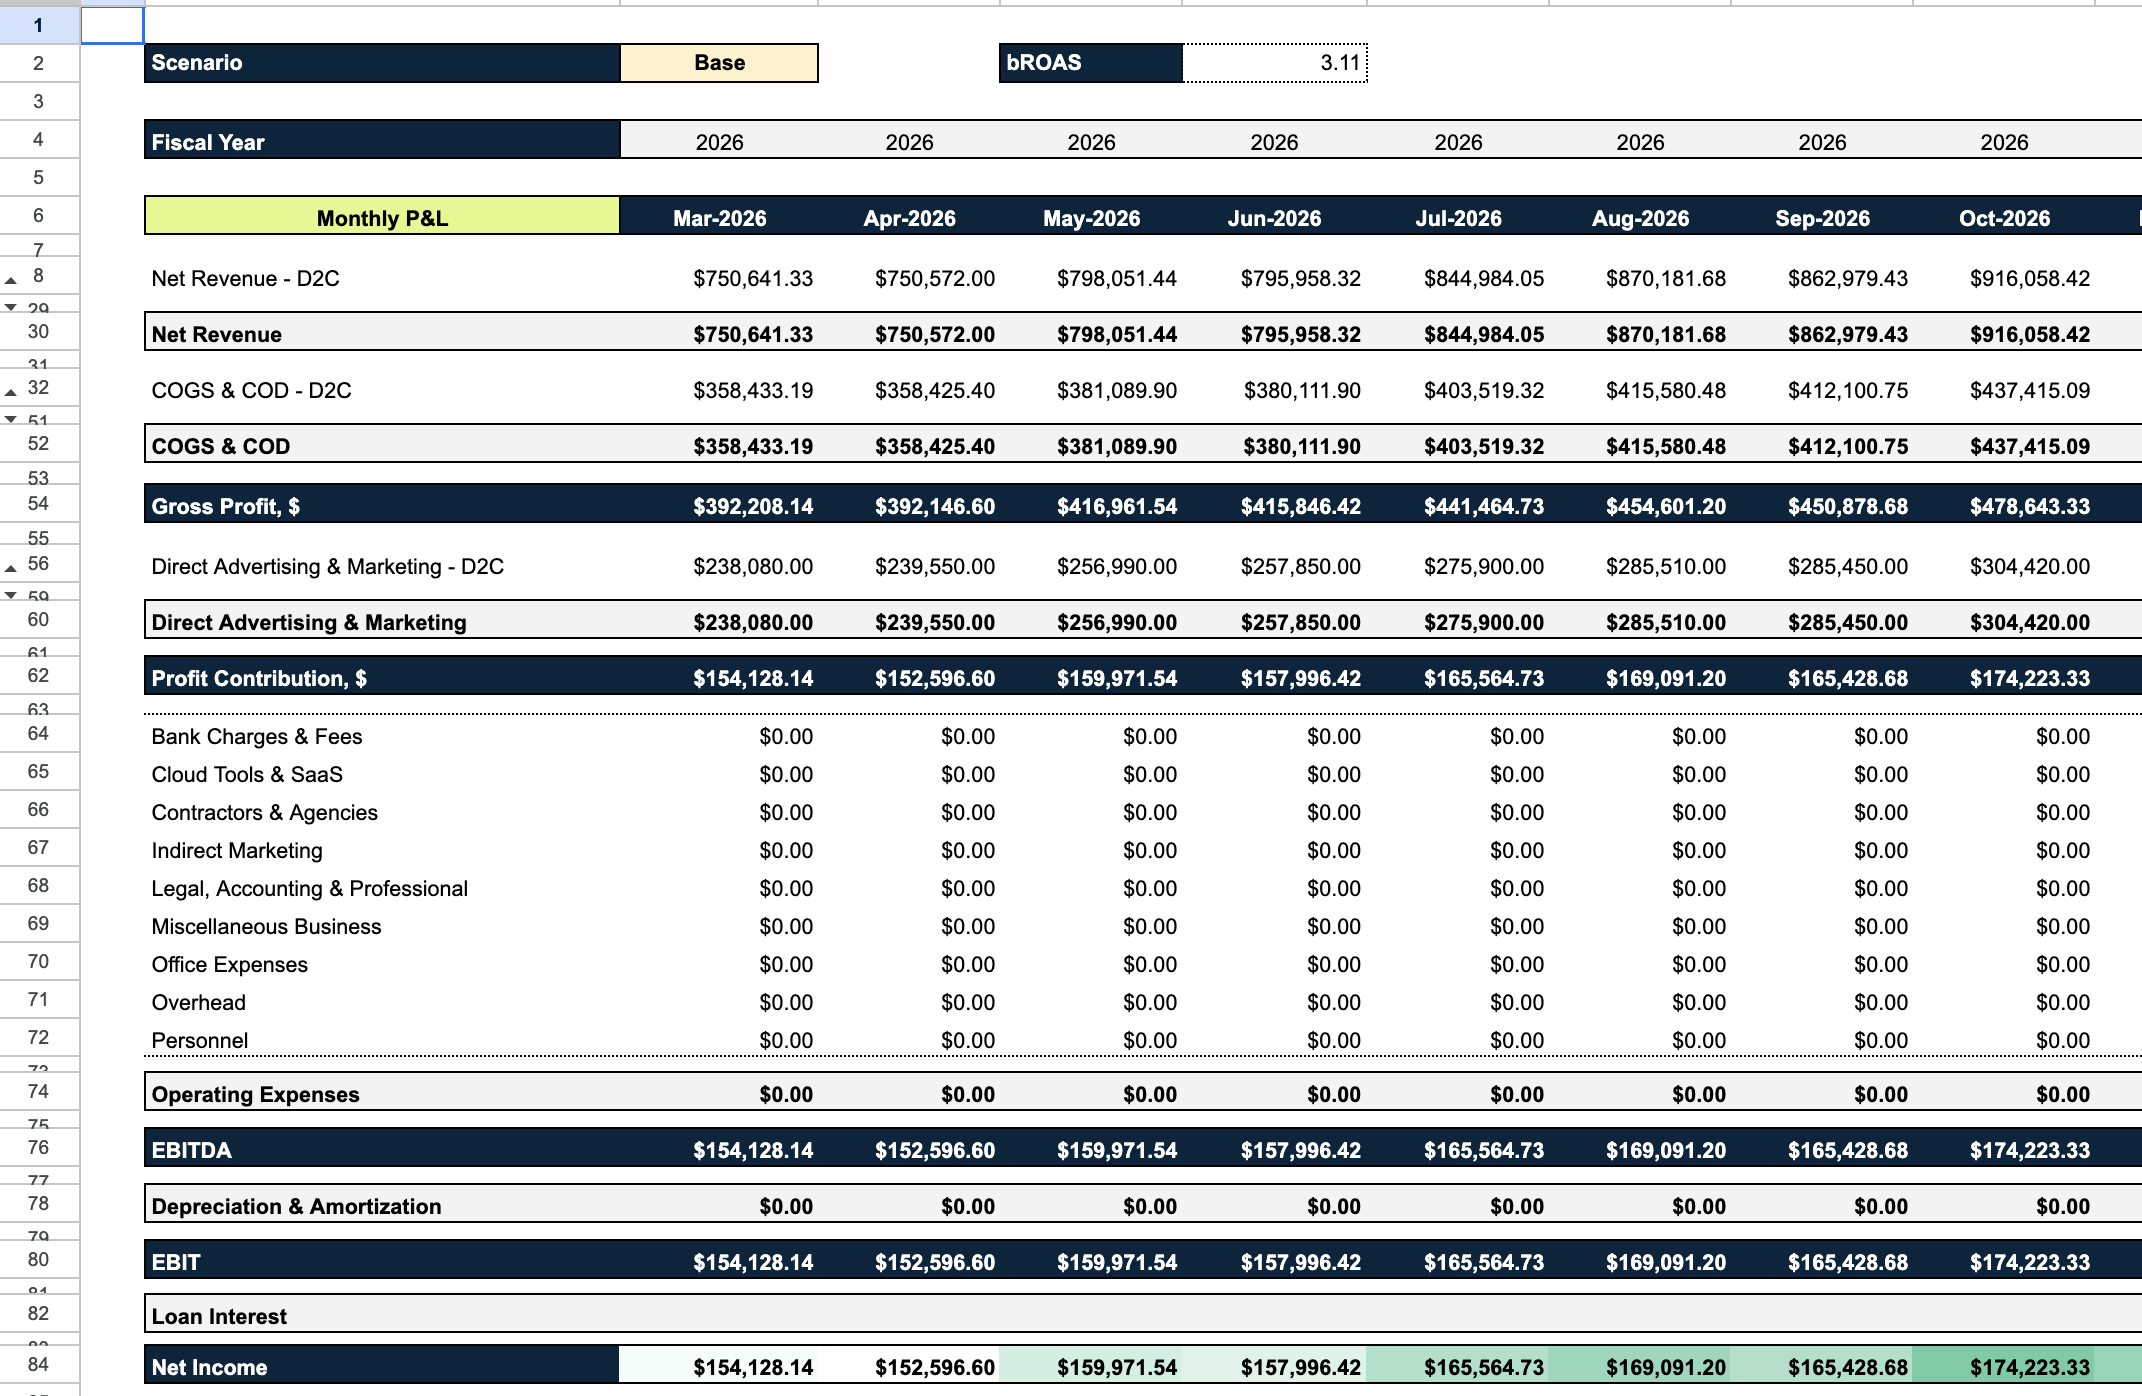Viewport: 2142px width, 1396px height.
Task: Click the Monthly P&L header cell
Action: tap(382, 217)
